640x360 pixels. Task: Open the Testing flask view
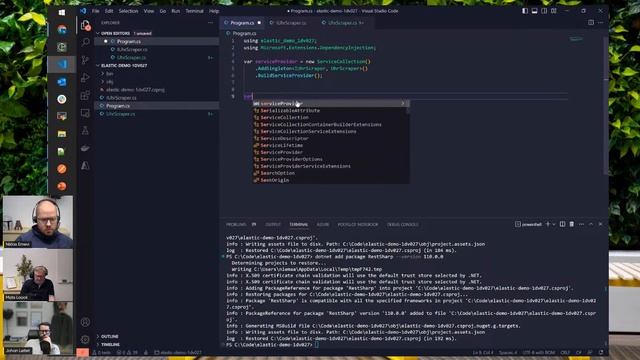[x=85, y=131]
